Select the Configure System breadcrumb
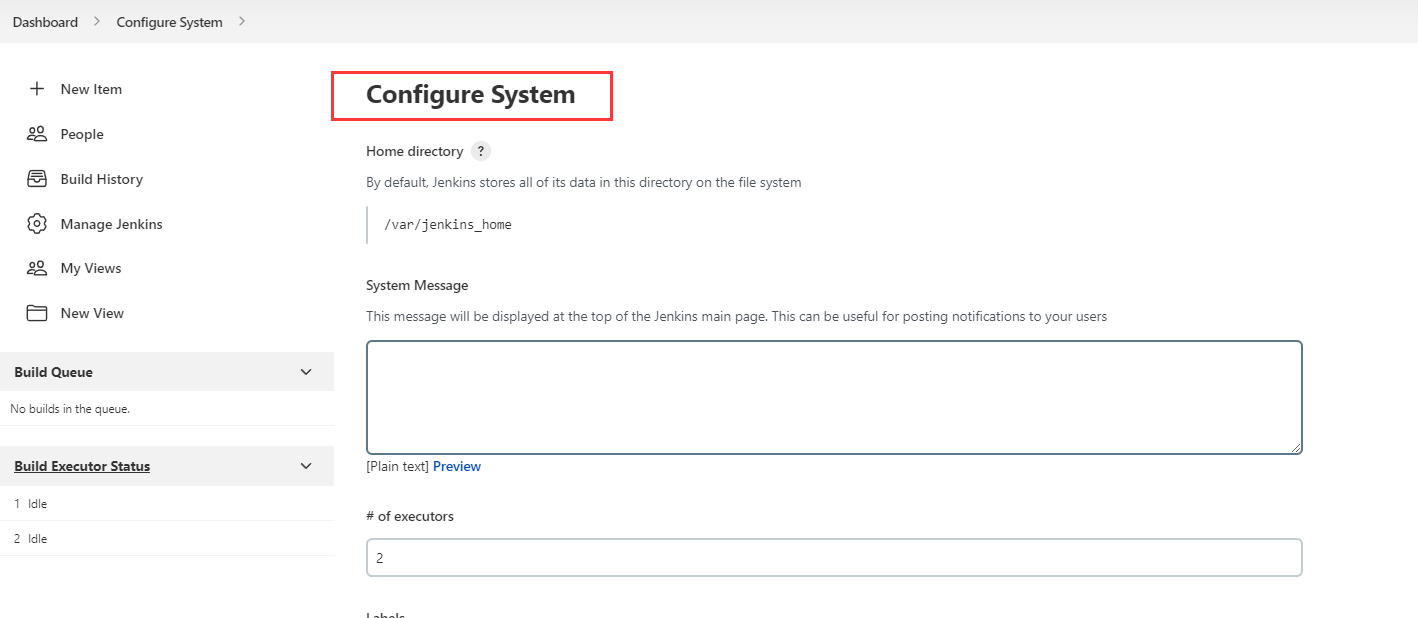 pos(169,22)
